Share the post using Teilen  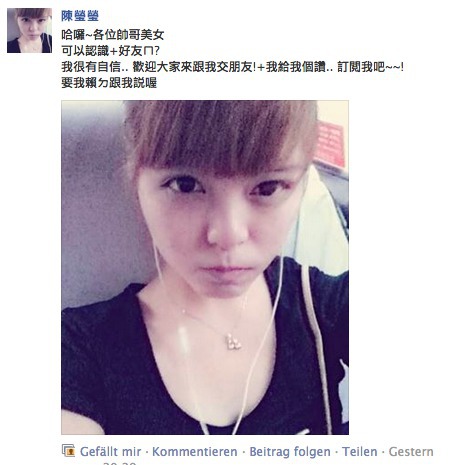[x=360, y=452]
